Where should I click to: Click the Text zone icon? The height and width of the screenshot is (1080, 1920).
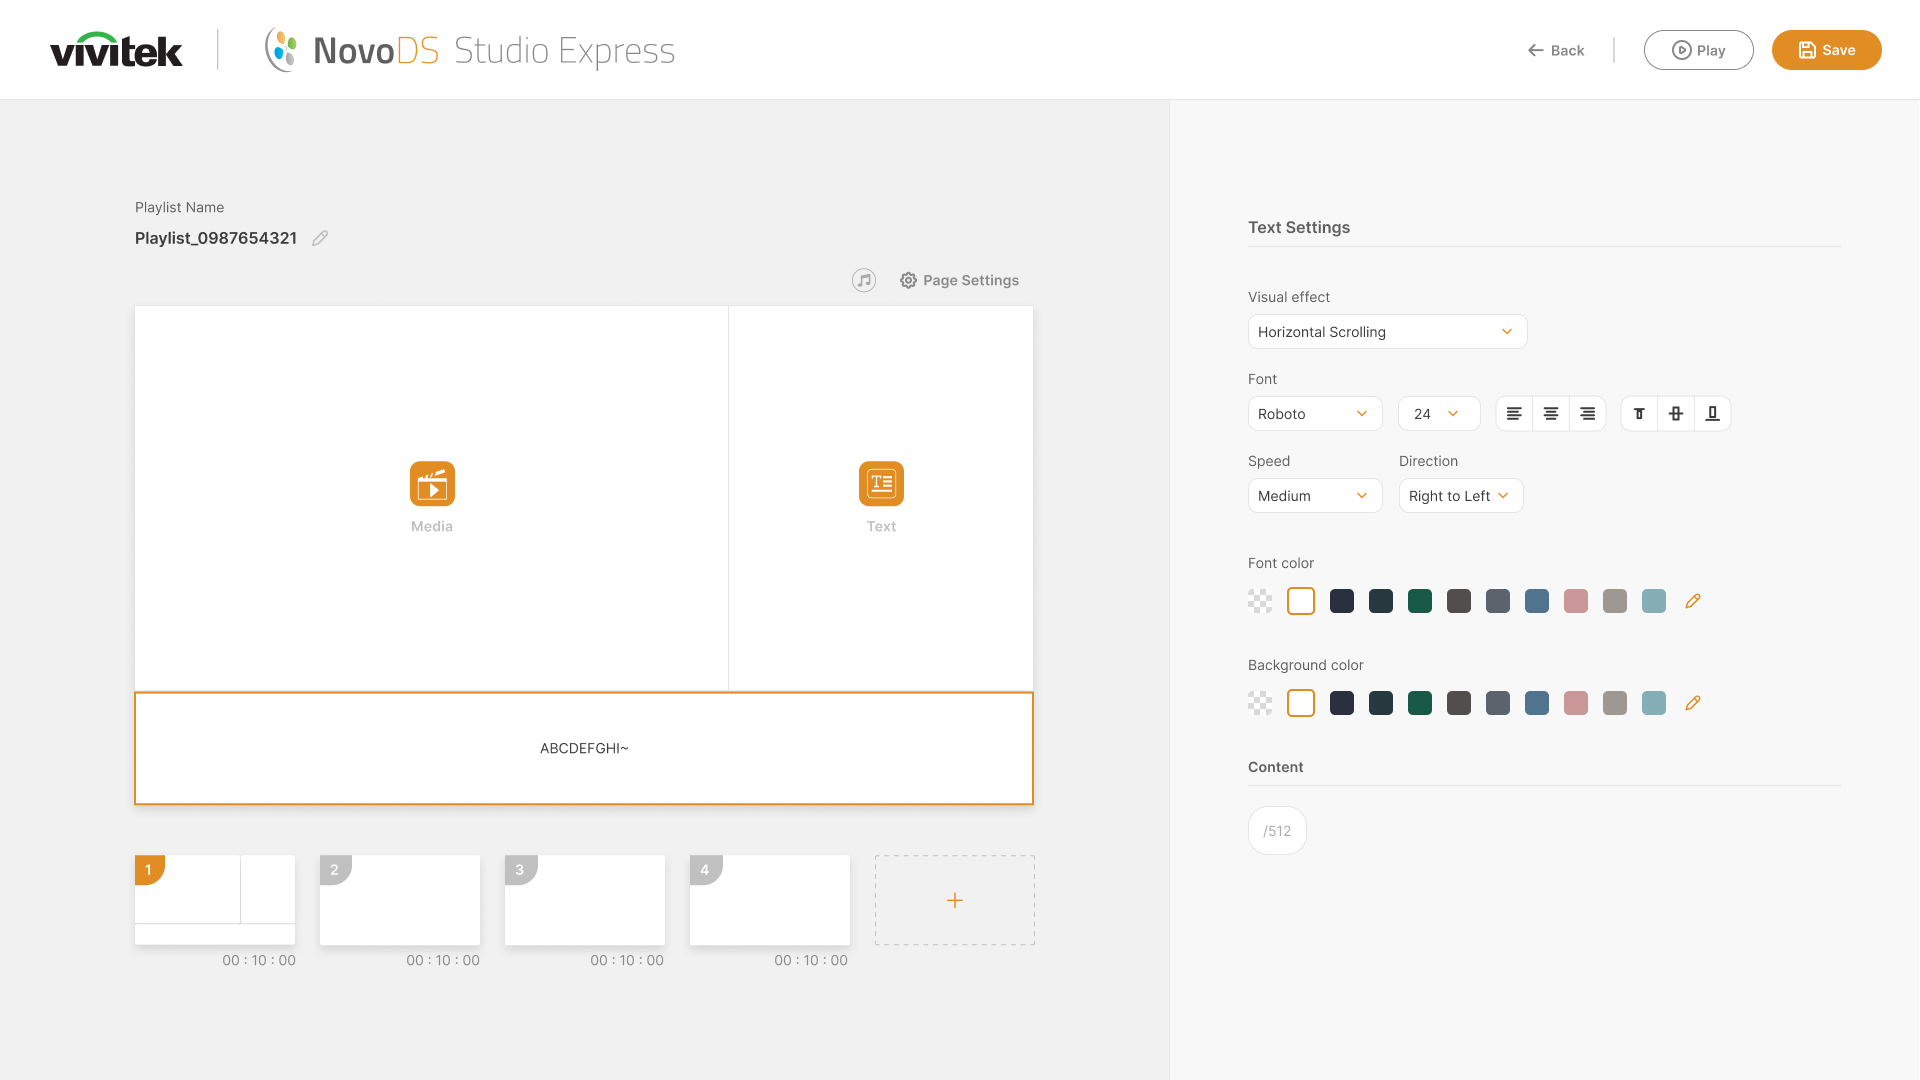coord(881,484)
